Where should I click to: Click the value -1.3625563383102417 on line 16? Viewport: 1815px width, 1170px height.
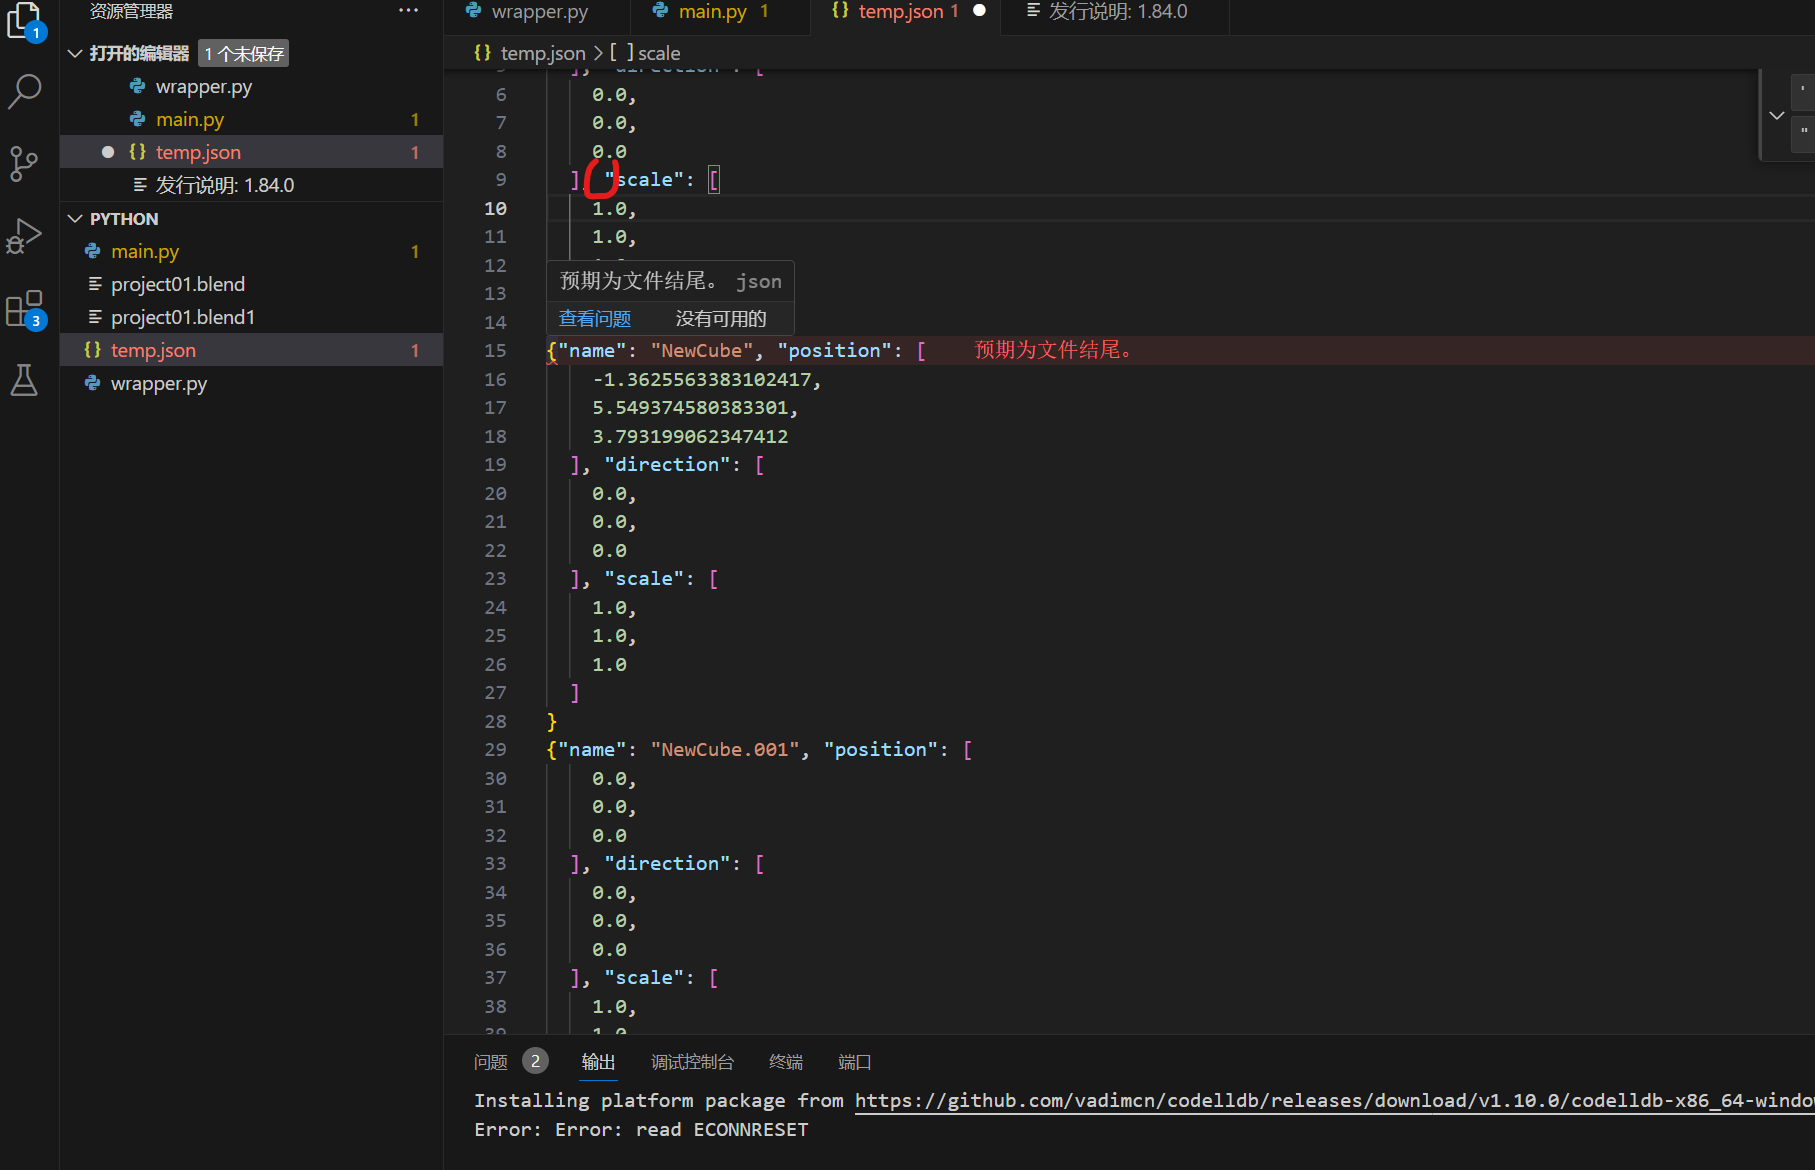pos(701,380)
